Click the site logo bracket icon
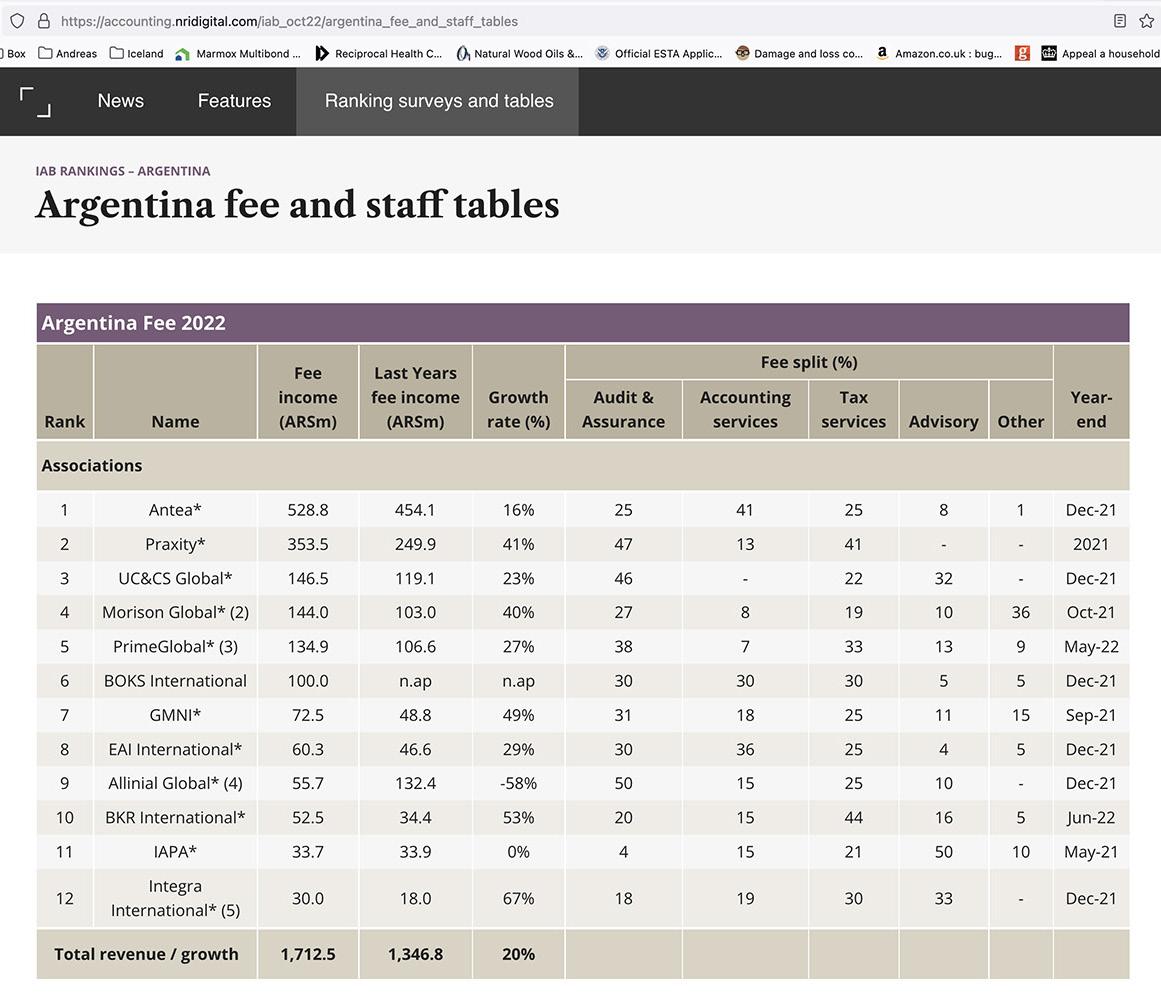 tap(35, 101)
